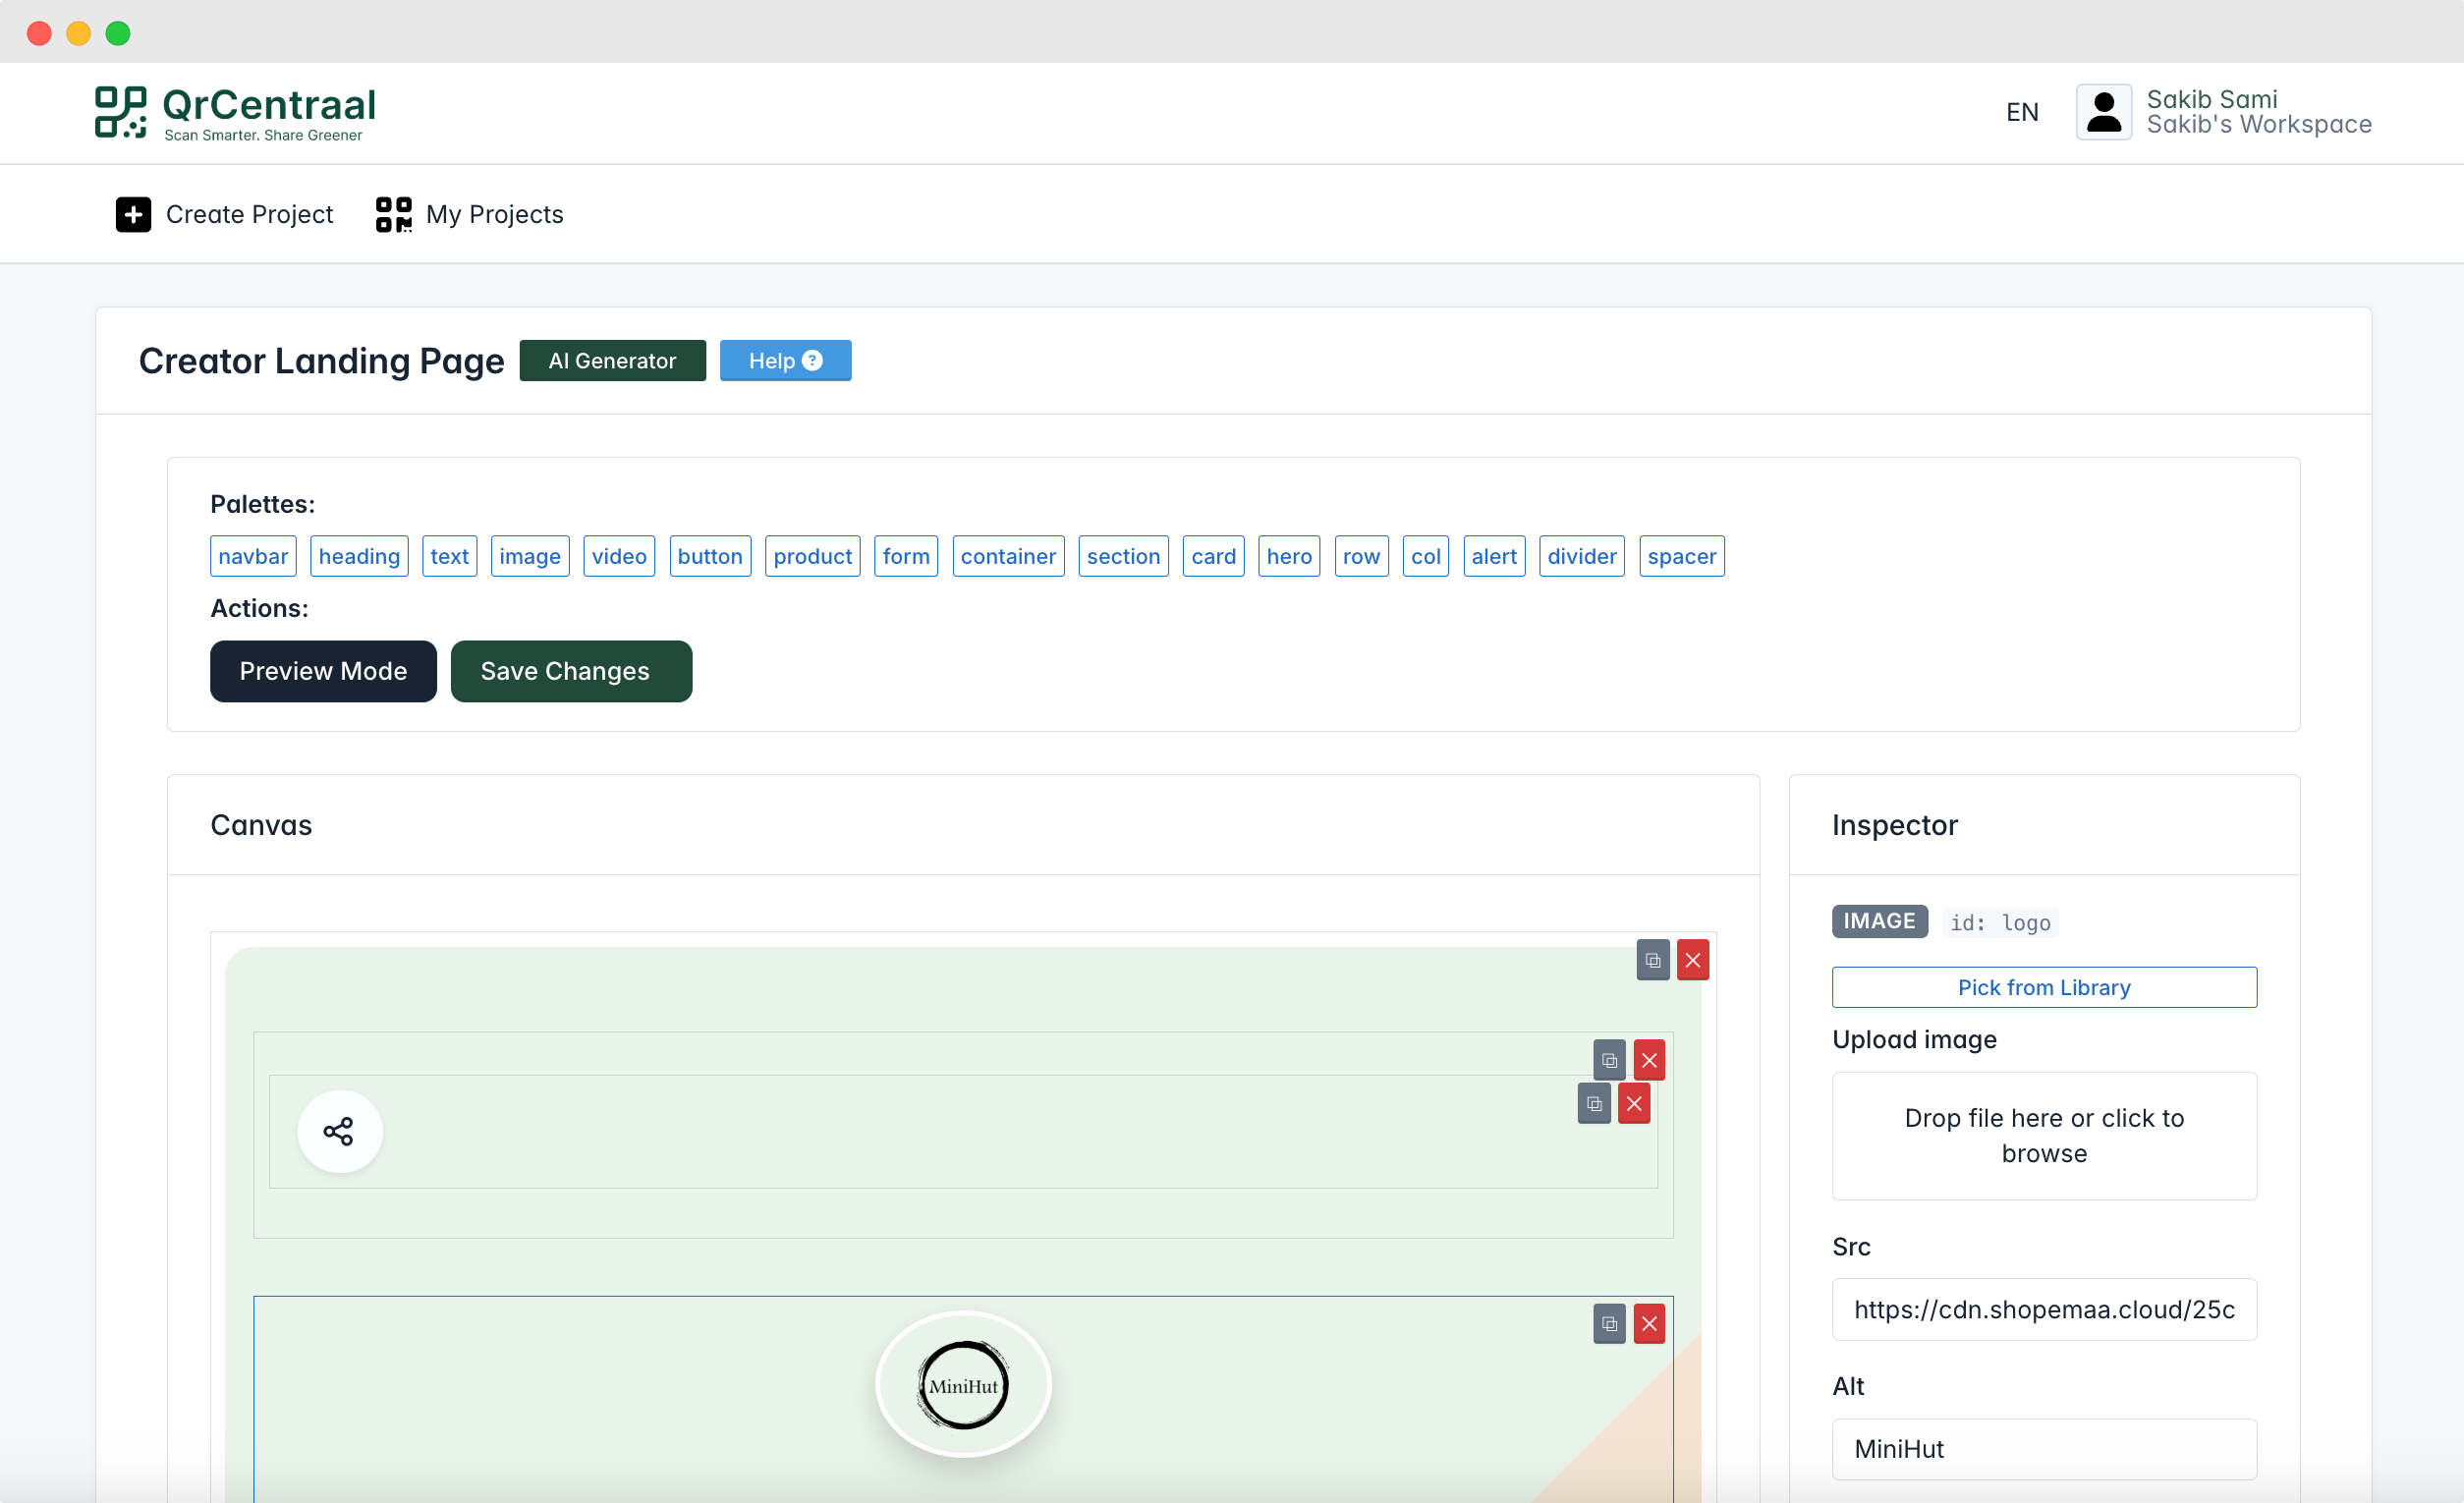Switch to Preview Mode
The height and width of the screenshot is (1503, 2464).
coord(323,671)
